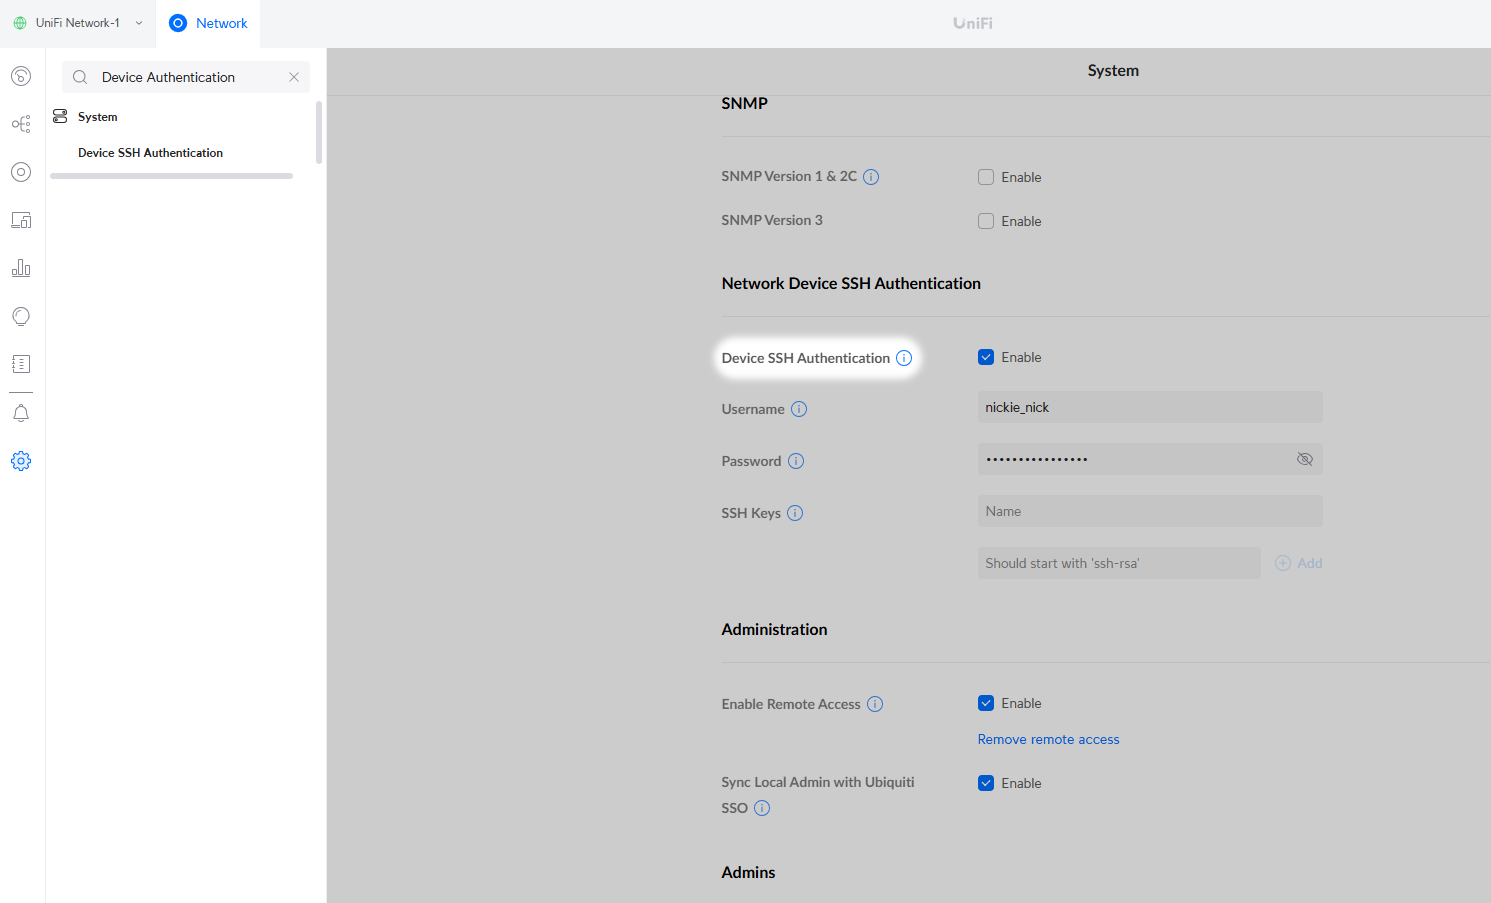Clear the Device Authentication search text
The width and height of the screenshot is (1491, 903).
[x=294, y=77]
